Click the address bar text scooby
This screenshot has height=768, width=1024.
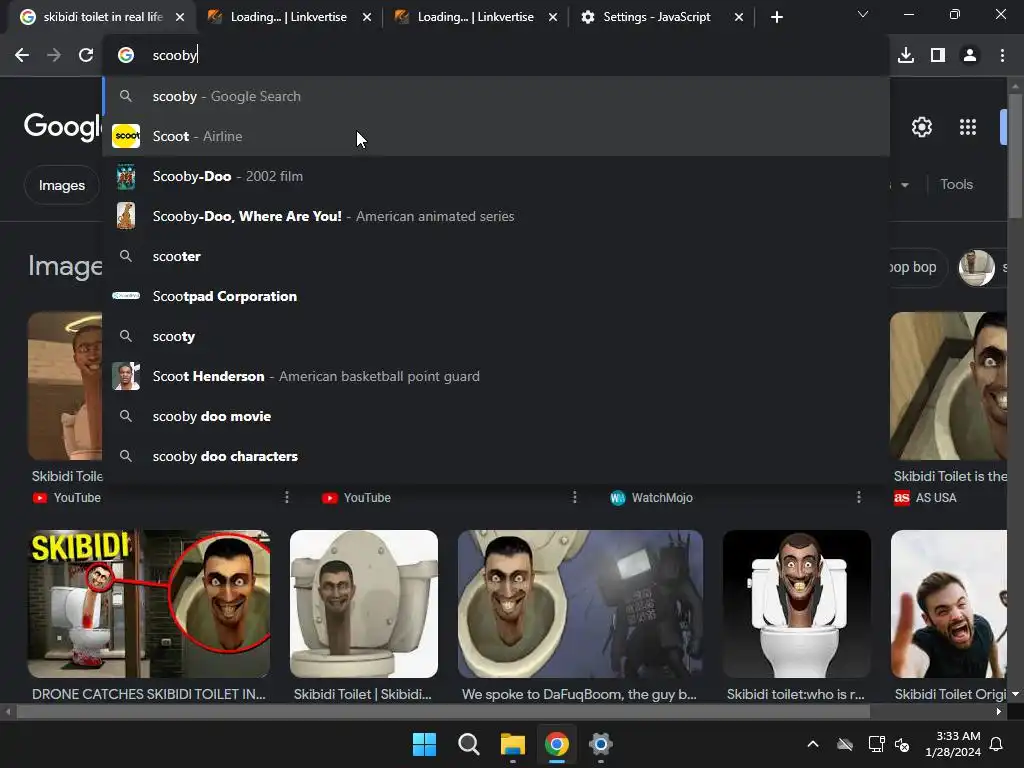coord(174,56)
